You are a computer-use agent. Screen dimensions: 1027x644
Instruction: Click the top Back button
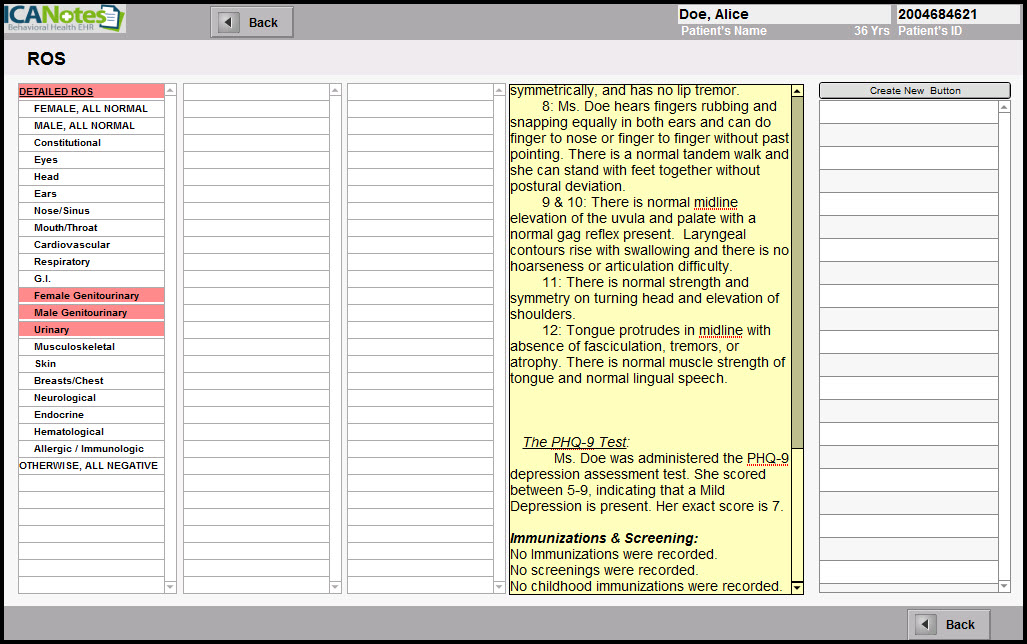click(252, 22)
